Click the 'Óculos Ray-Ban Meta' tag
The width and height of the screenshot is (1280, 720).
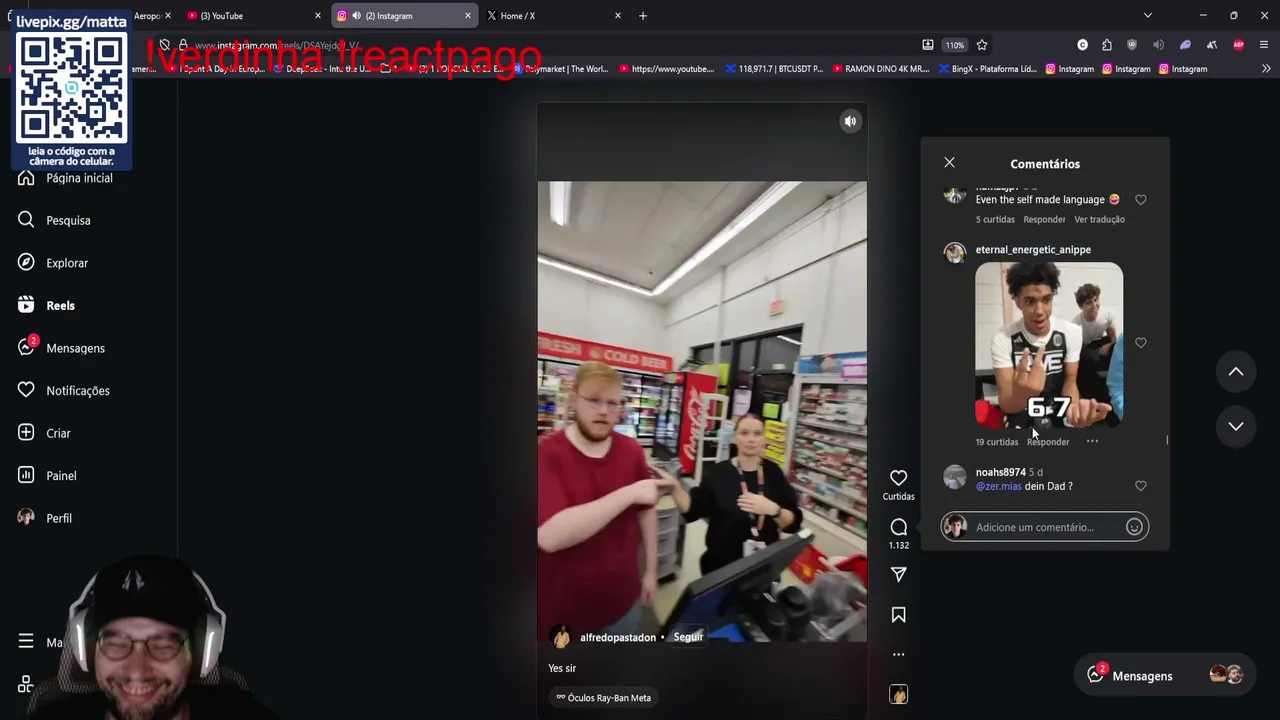click(604, 698)
